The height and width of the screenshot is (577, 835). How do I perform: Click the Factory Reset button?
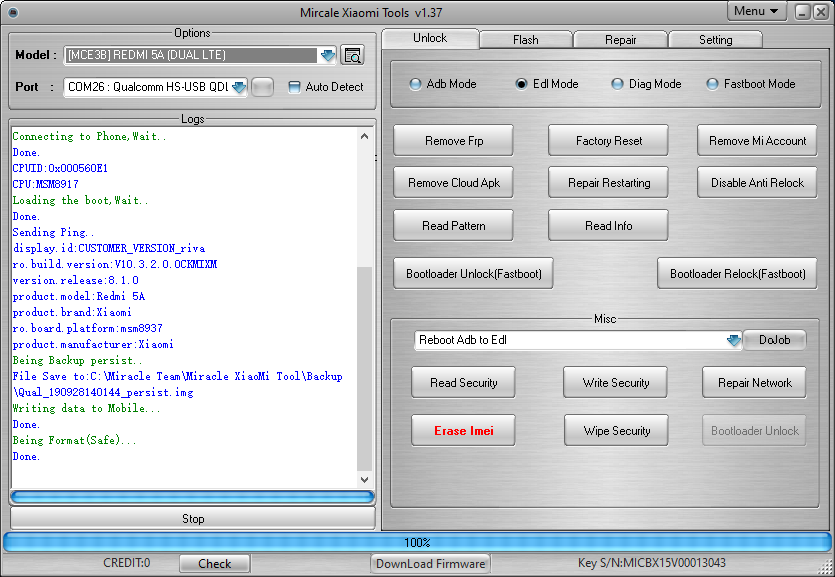pyautogui.click(x=609, y=141)
